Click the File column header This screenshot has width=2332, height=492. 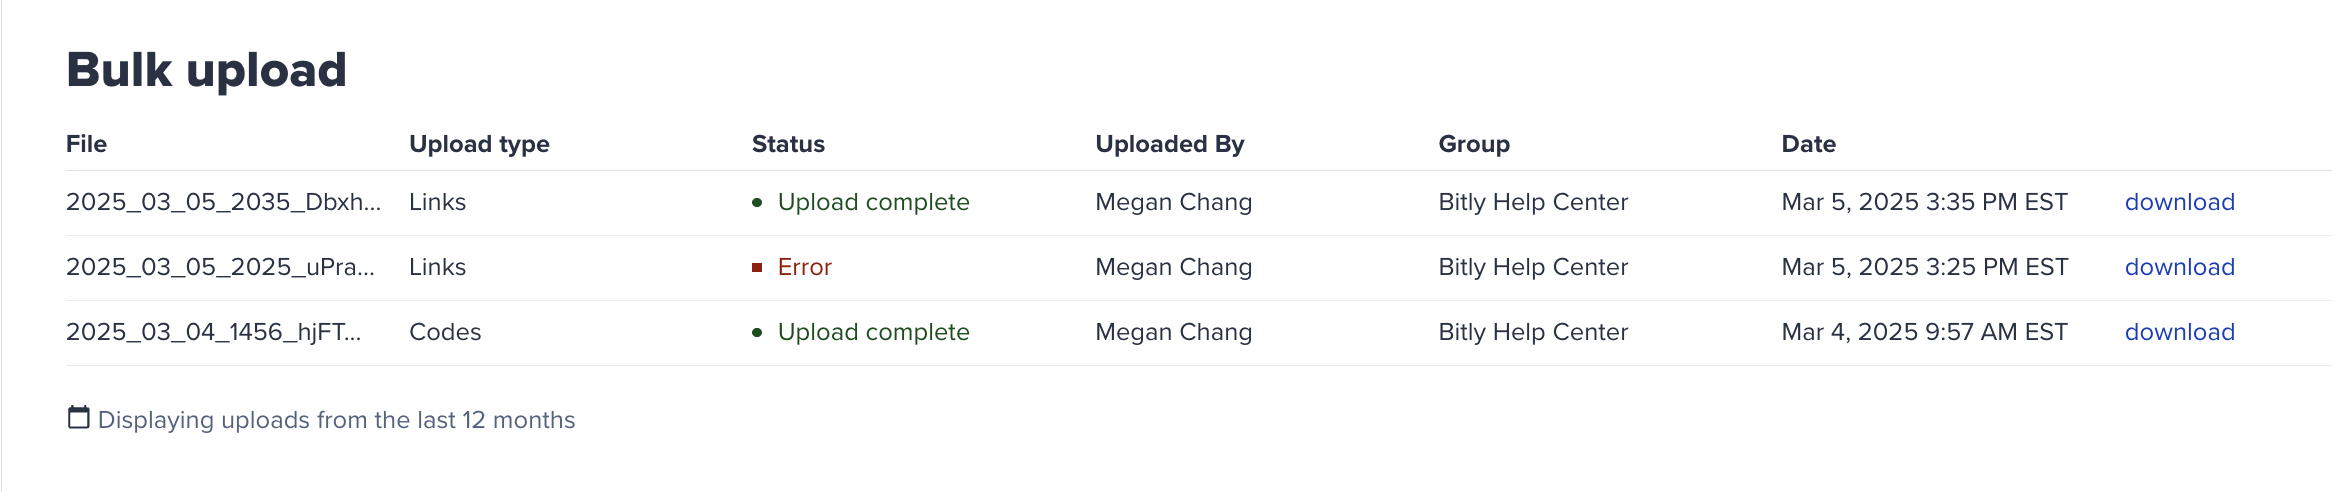86,144
